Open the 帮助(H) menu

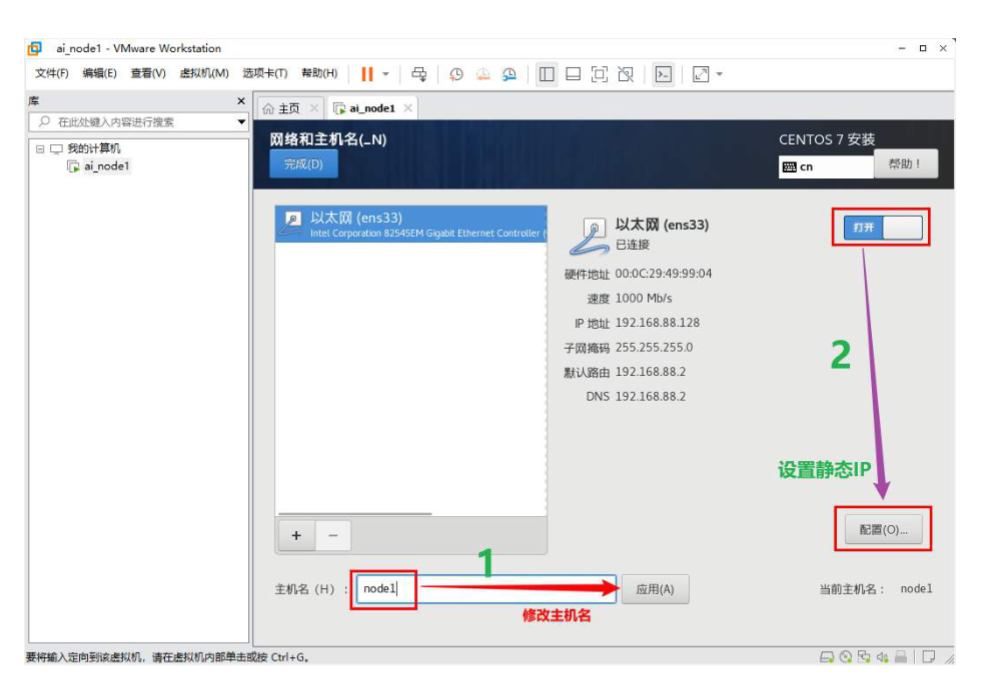coord(319,74)
